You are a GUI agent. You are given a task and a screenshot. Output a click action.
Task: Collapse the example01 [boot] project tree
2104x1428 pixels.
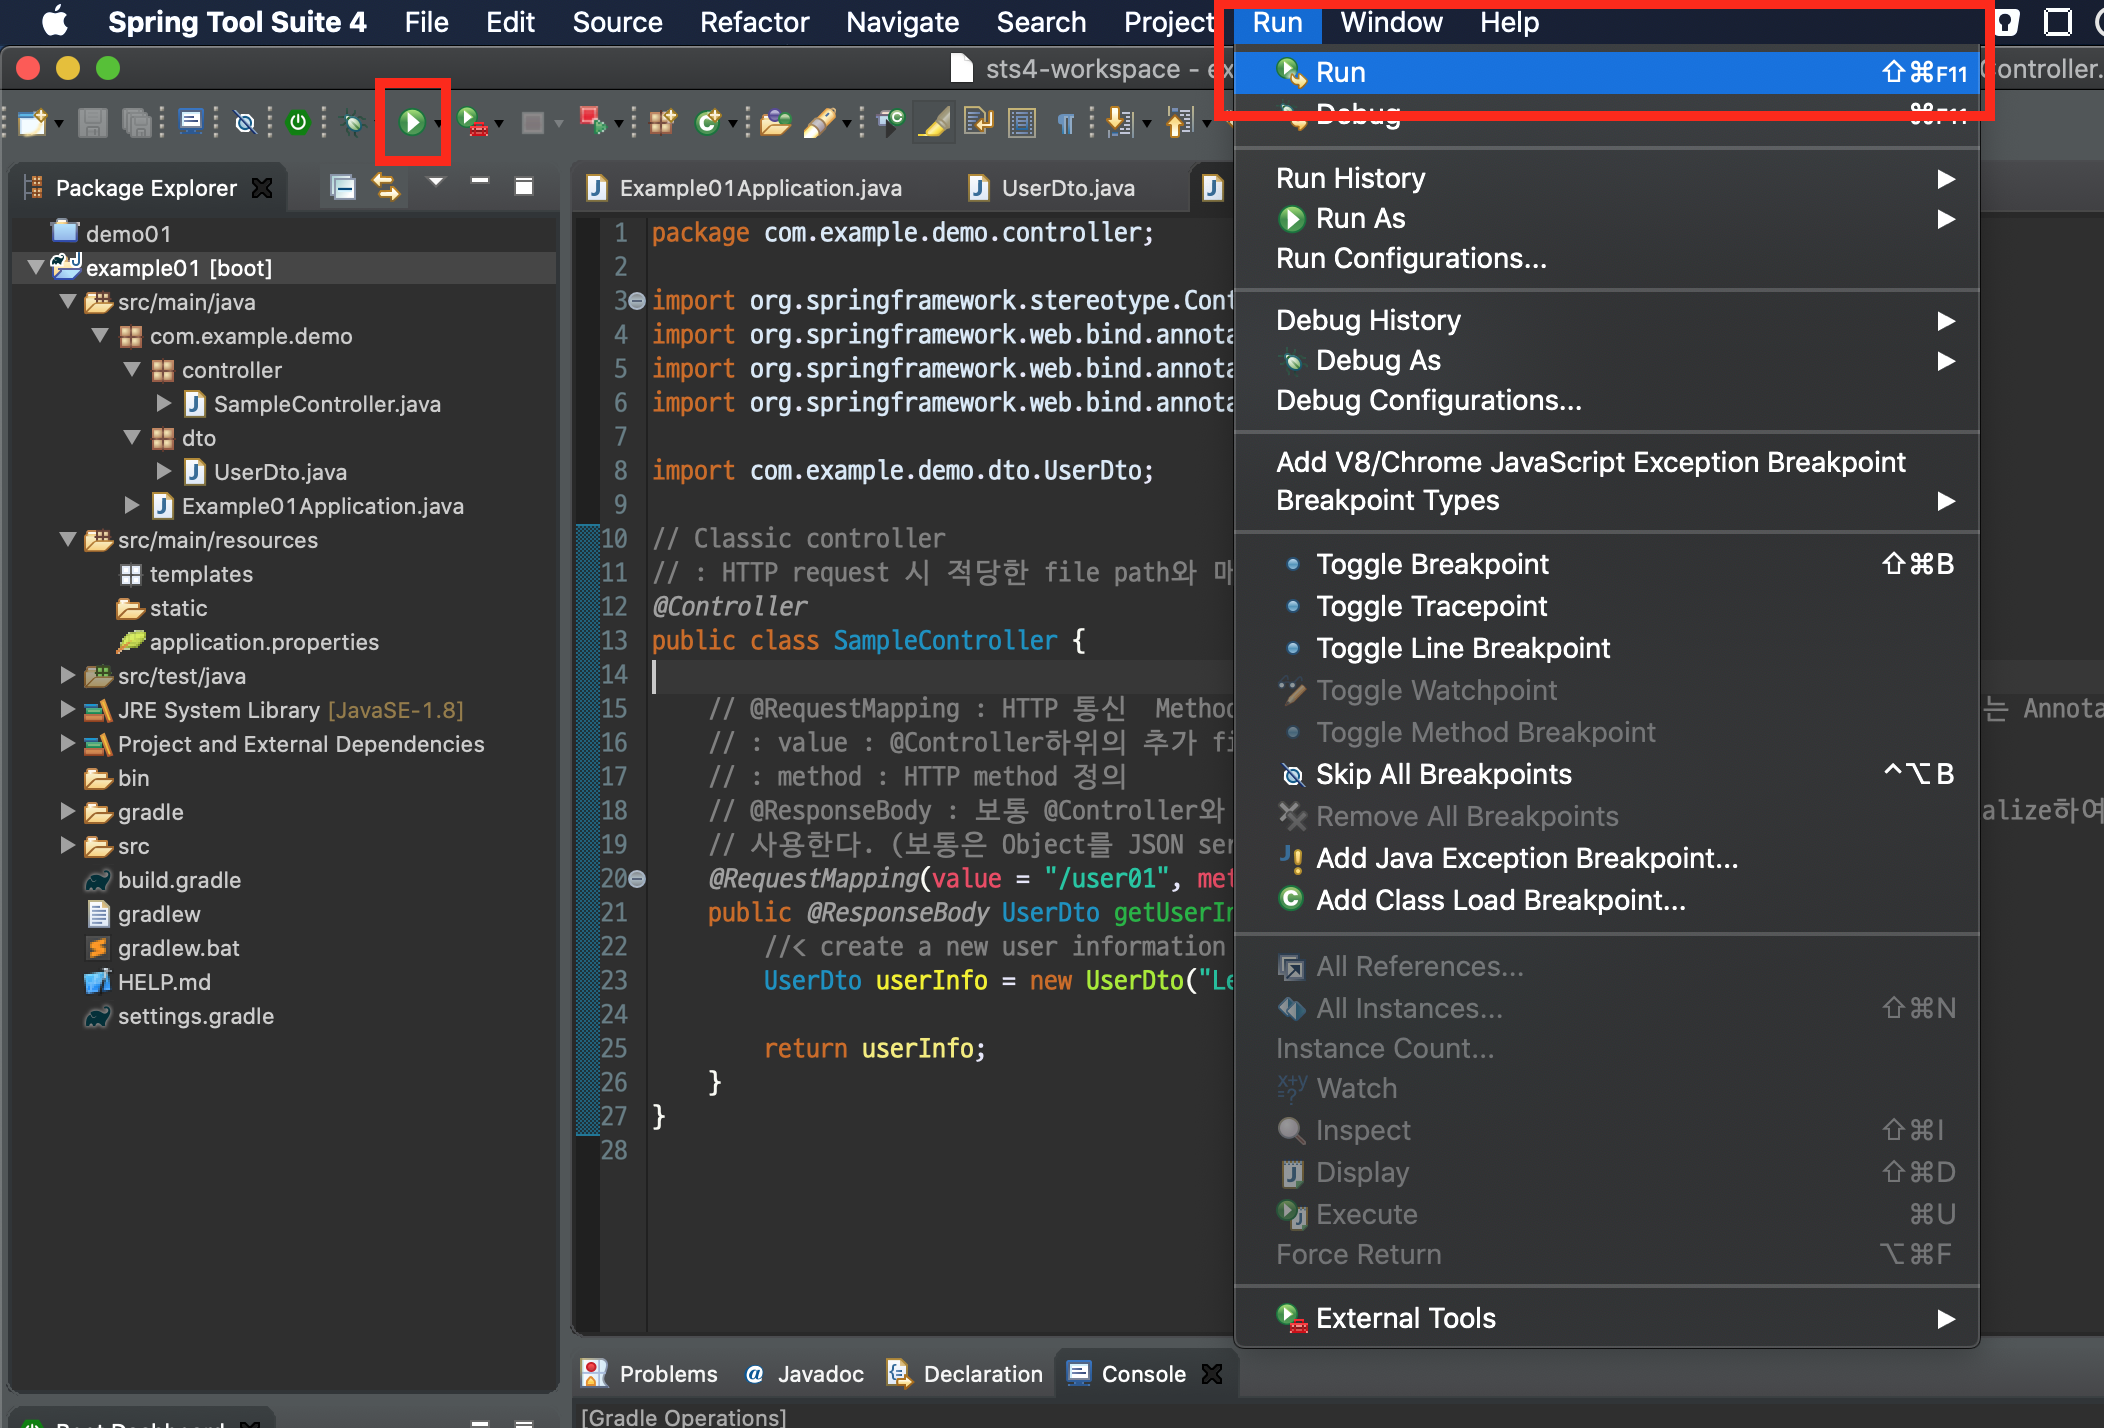click(36, 267)
